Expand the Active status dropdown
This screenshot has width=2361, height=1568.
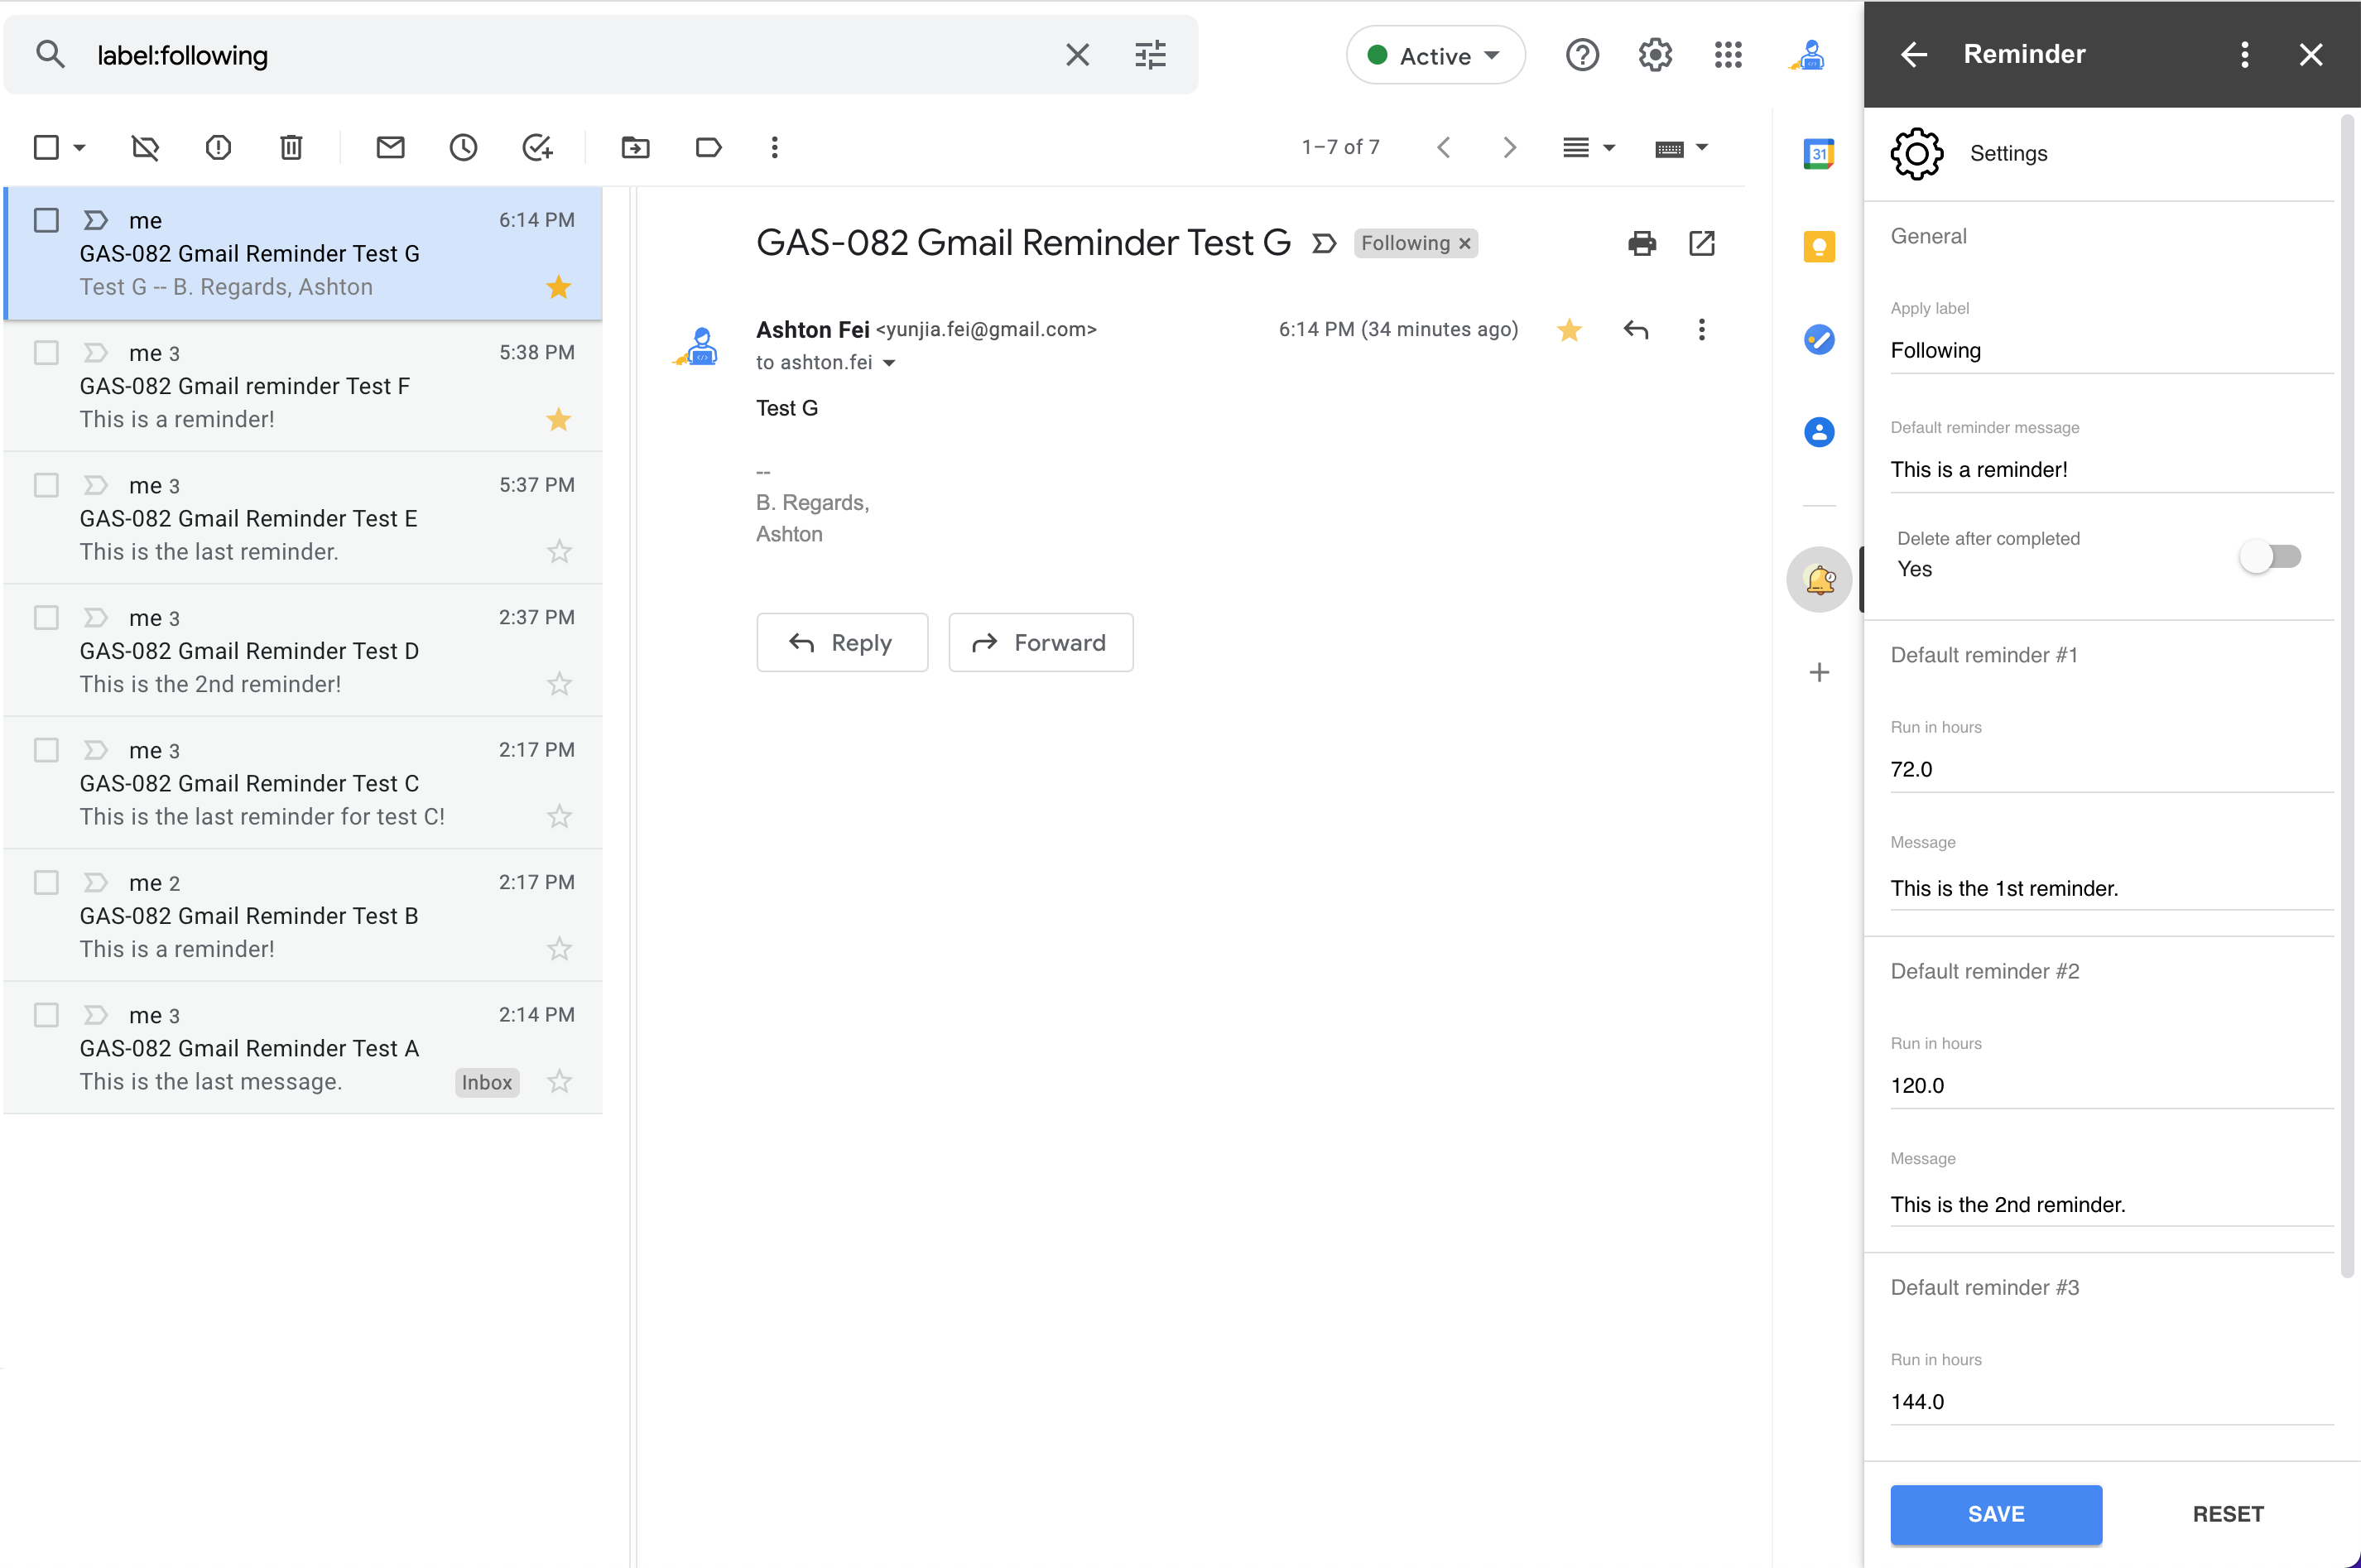1435,56
